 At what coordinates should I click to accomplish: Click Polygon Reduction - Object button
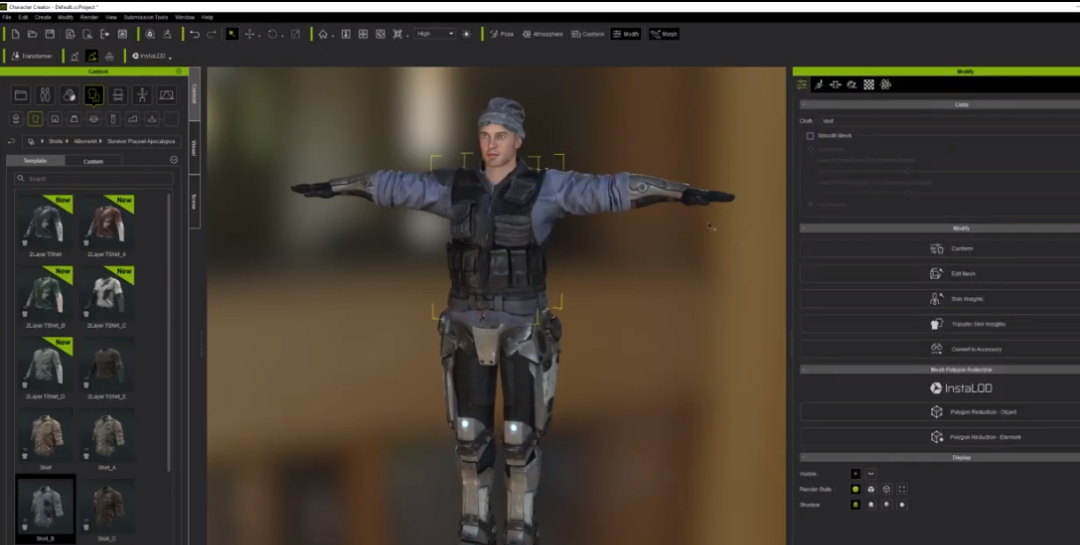(x=939, y=412)
